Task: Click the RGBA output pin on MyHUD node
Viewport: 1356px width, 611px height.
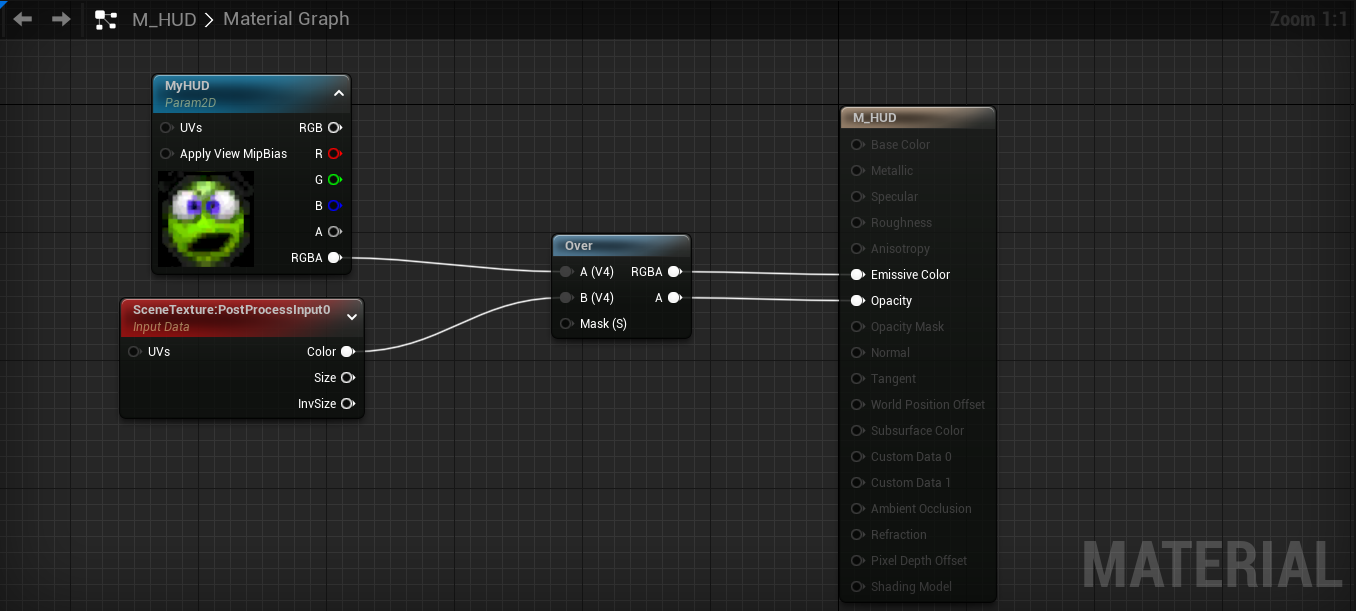Action: (335, 257)
